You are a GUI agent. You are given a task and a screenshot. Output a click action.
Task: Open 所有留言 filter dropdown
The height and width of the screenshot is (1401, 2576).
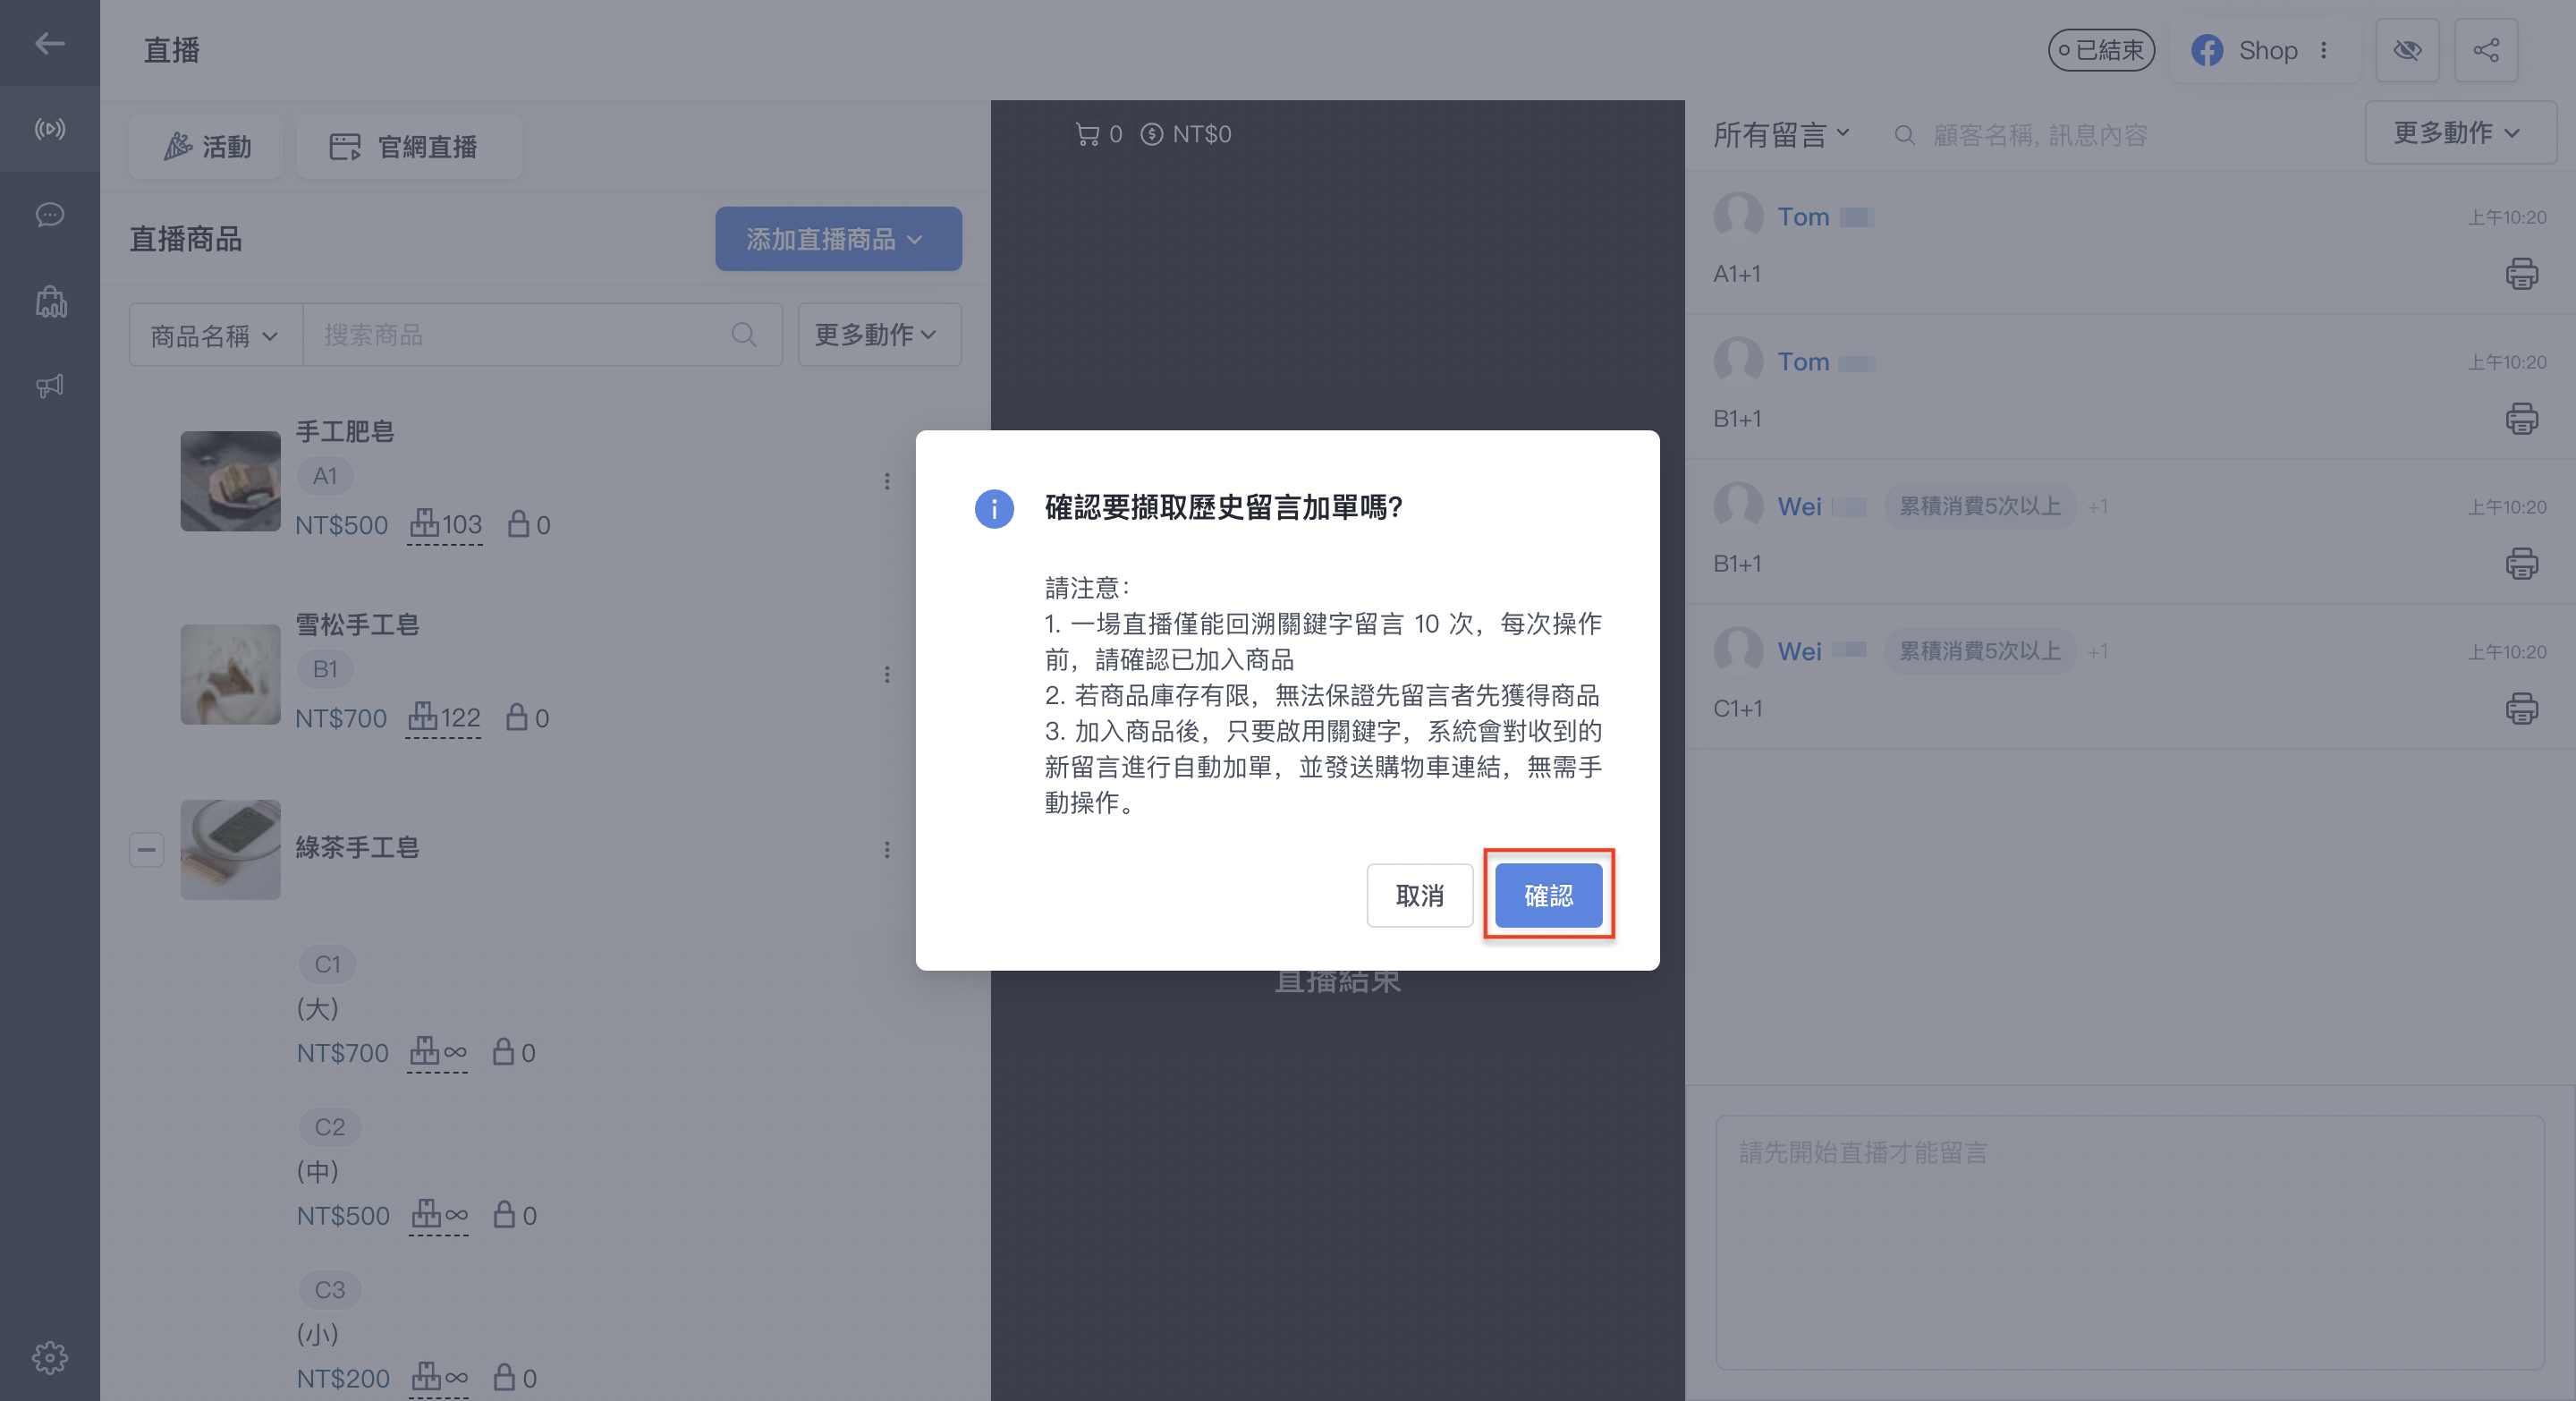point(1781,134)
